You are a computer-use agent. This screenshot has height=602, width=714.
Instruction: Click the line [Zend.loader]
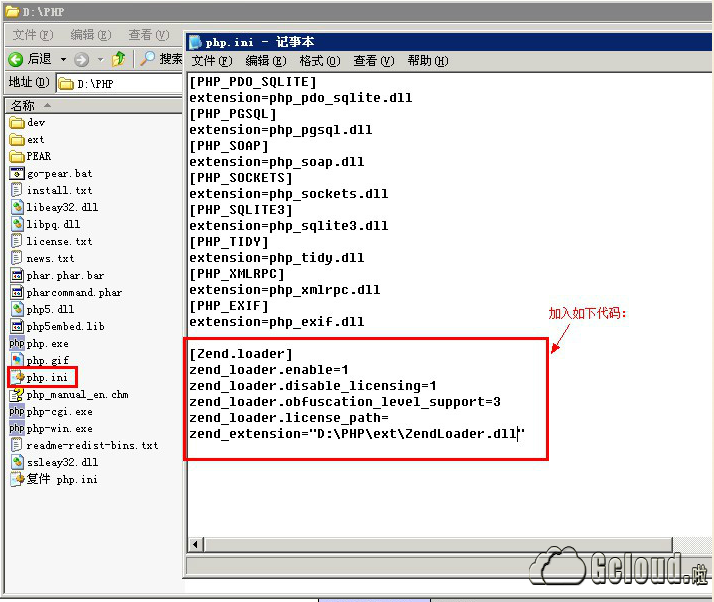[241, 354]
